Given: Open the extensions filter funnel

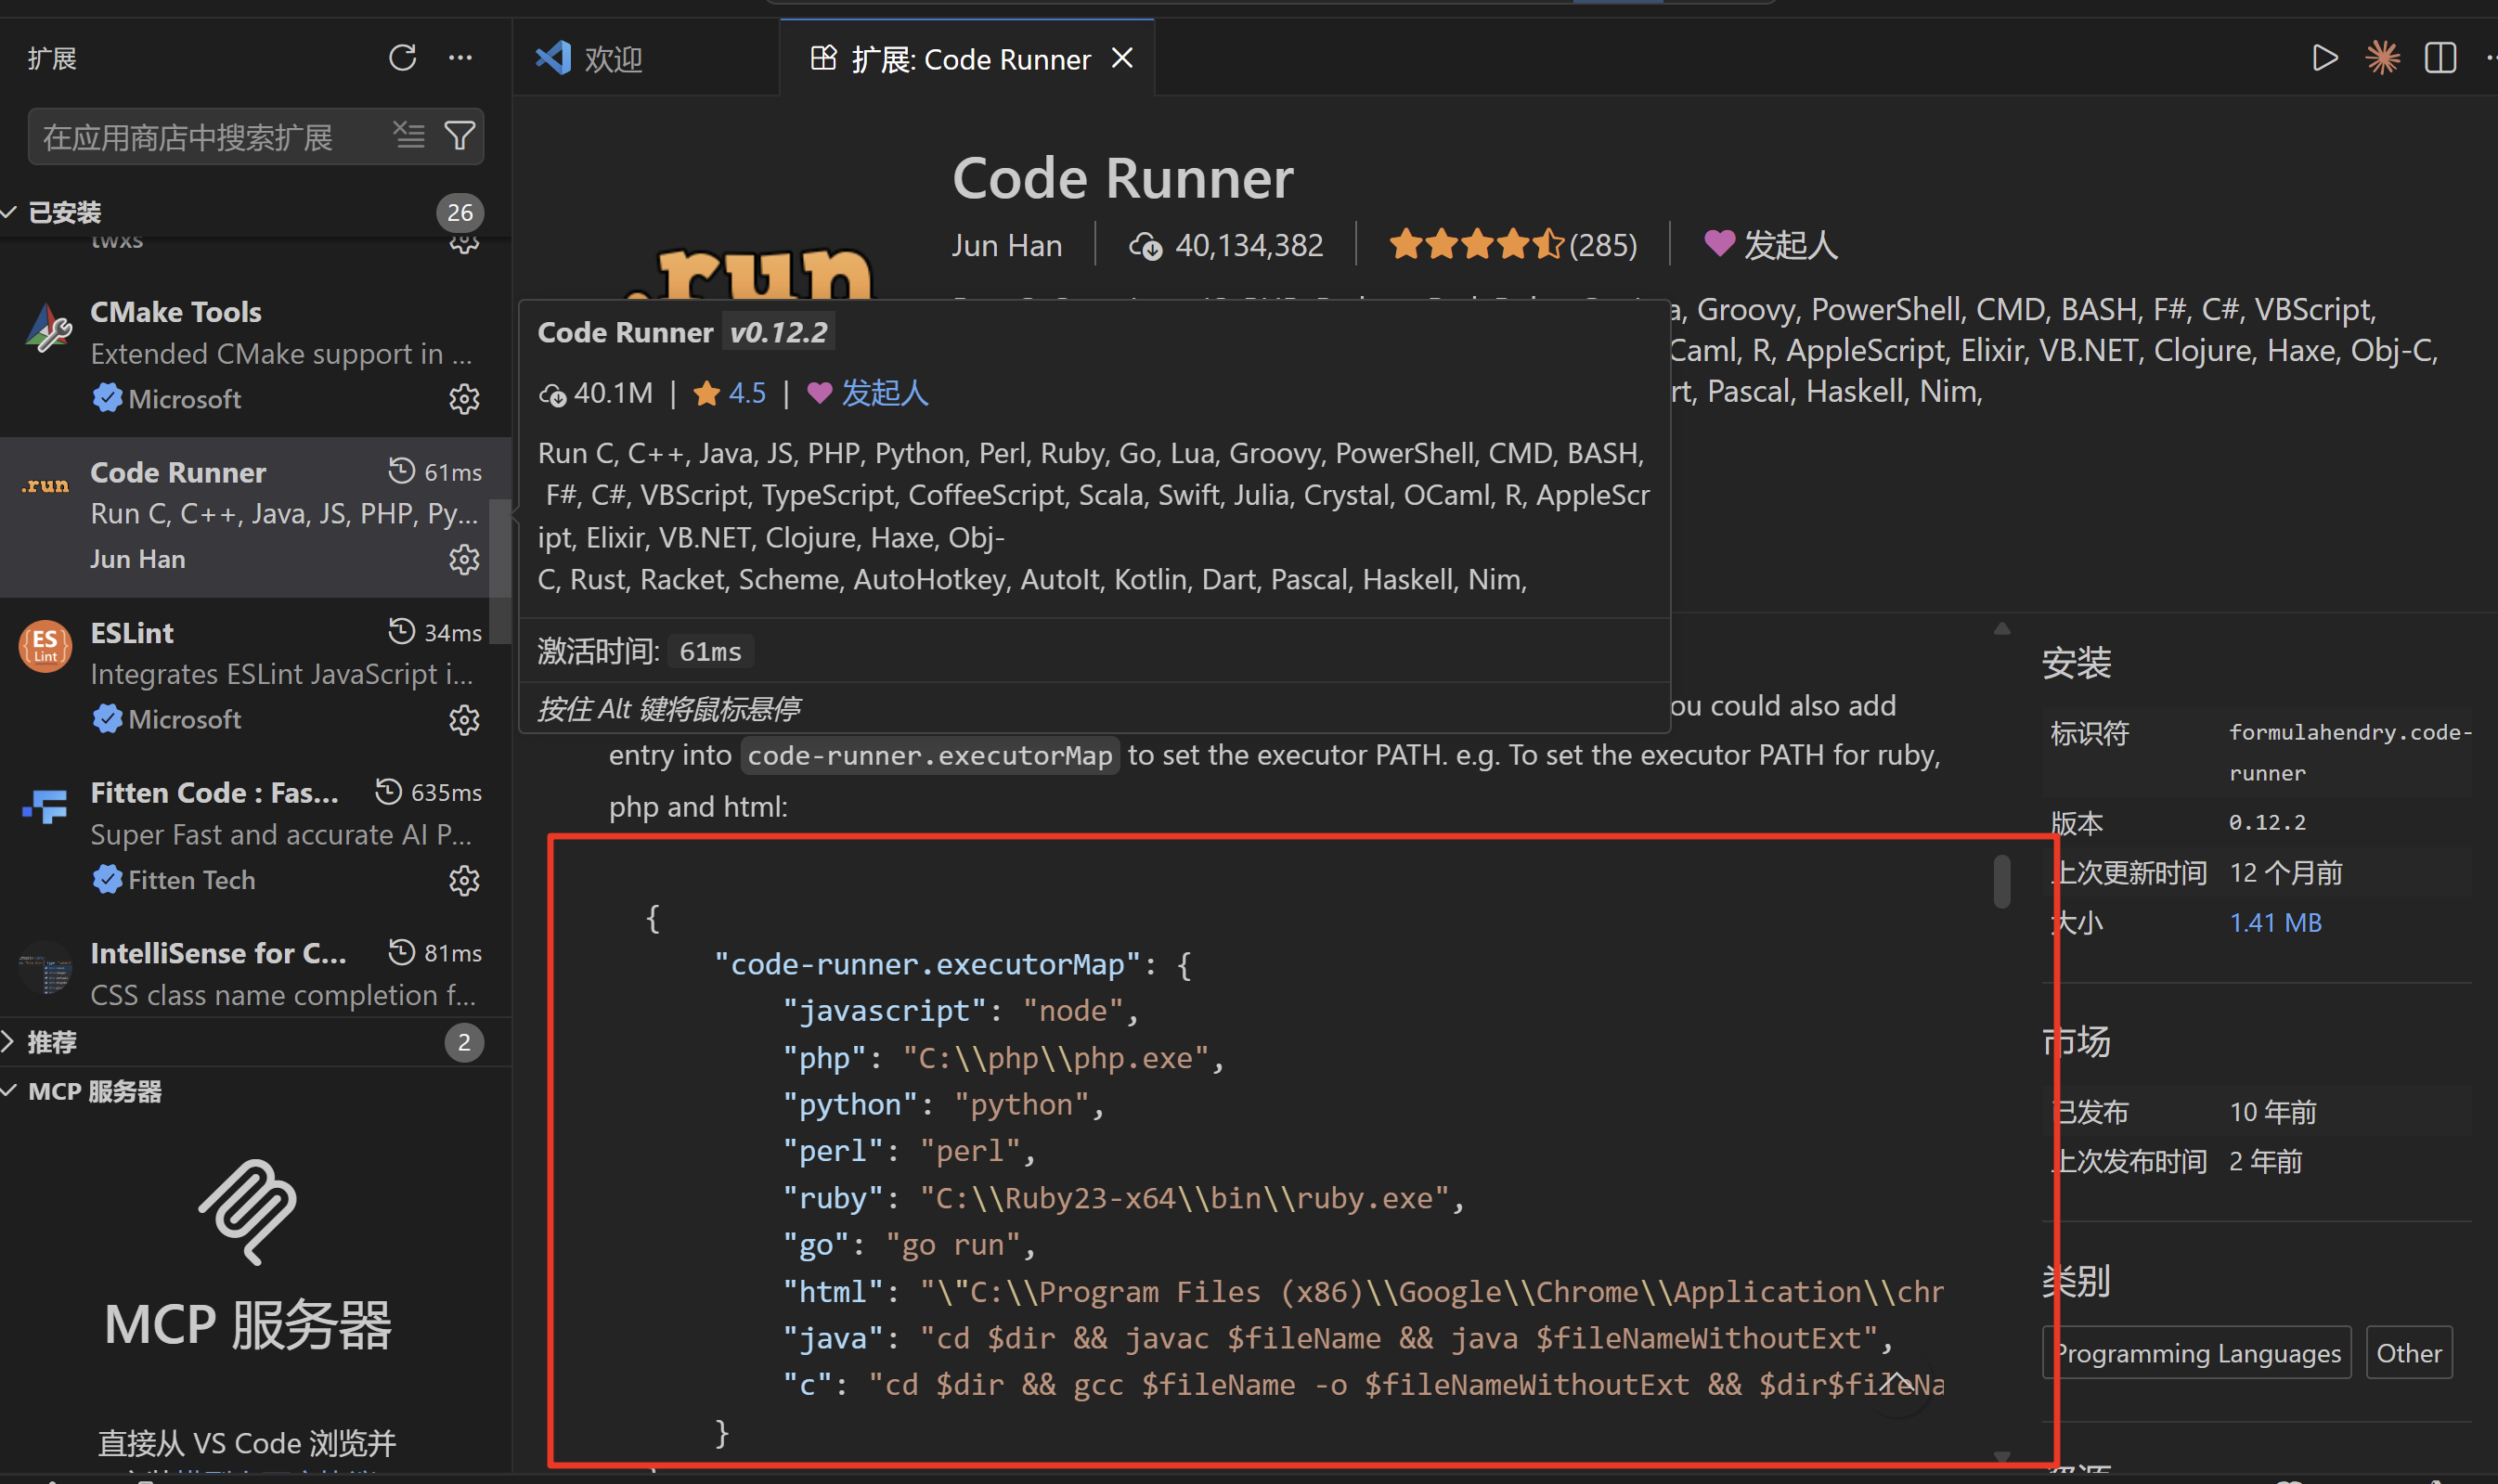Looking at the screenshot, I should click(460, 135).
